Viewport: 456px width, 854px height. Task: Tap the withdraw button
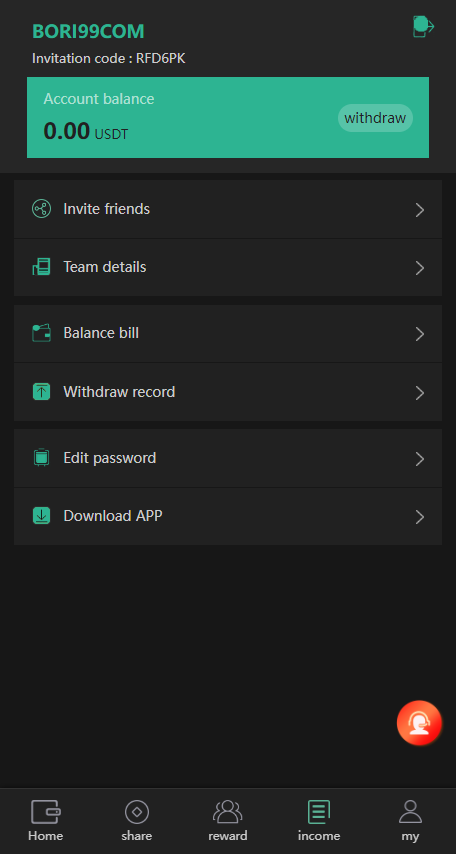pyautogui.click(x=375, y=118)
